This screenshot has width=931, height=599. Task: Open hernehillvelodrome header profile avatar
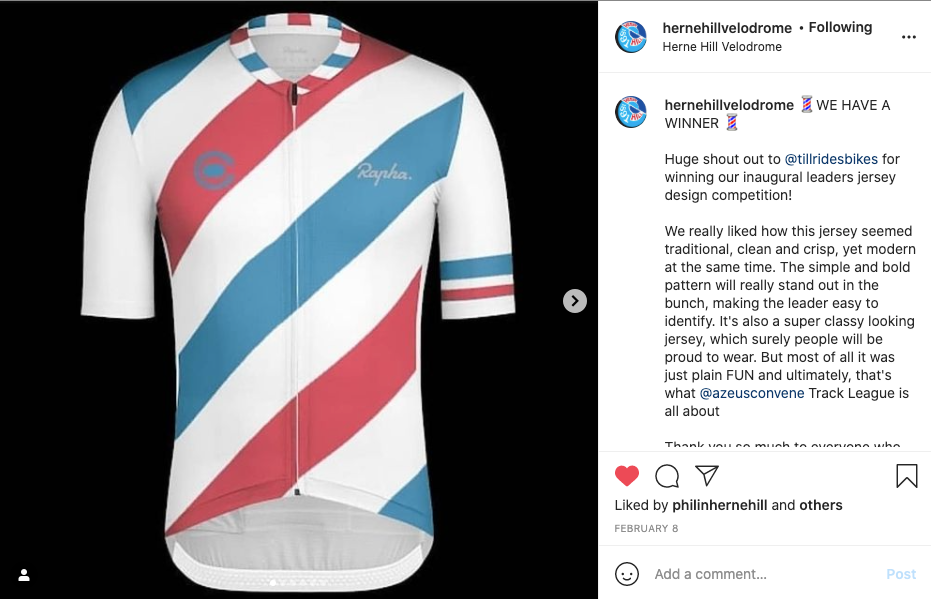[631, 37]
